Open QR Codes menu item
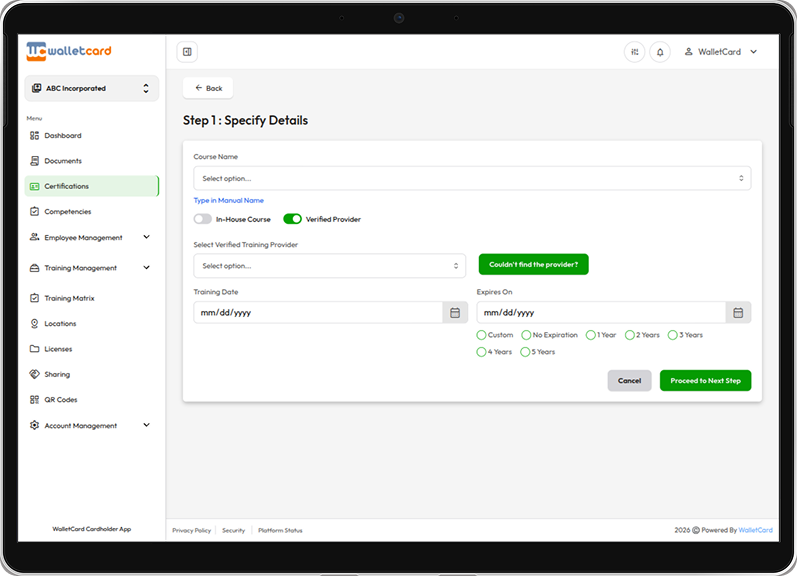 (x=91, y=400)
